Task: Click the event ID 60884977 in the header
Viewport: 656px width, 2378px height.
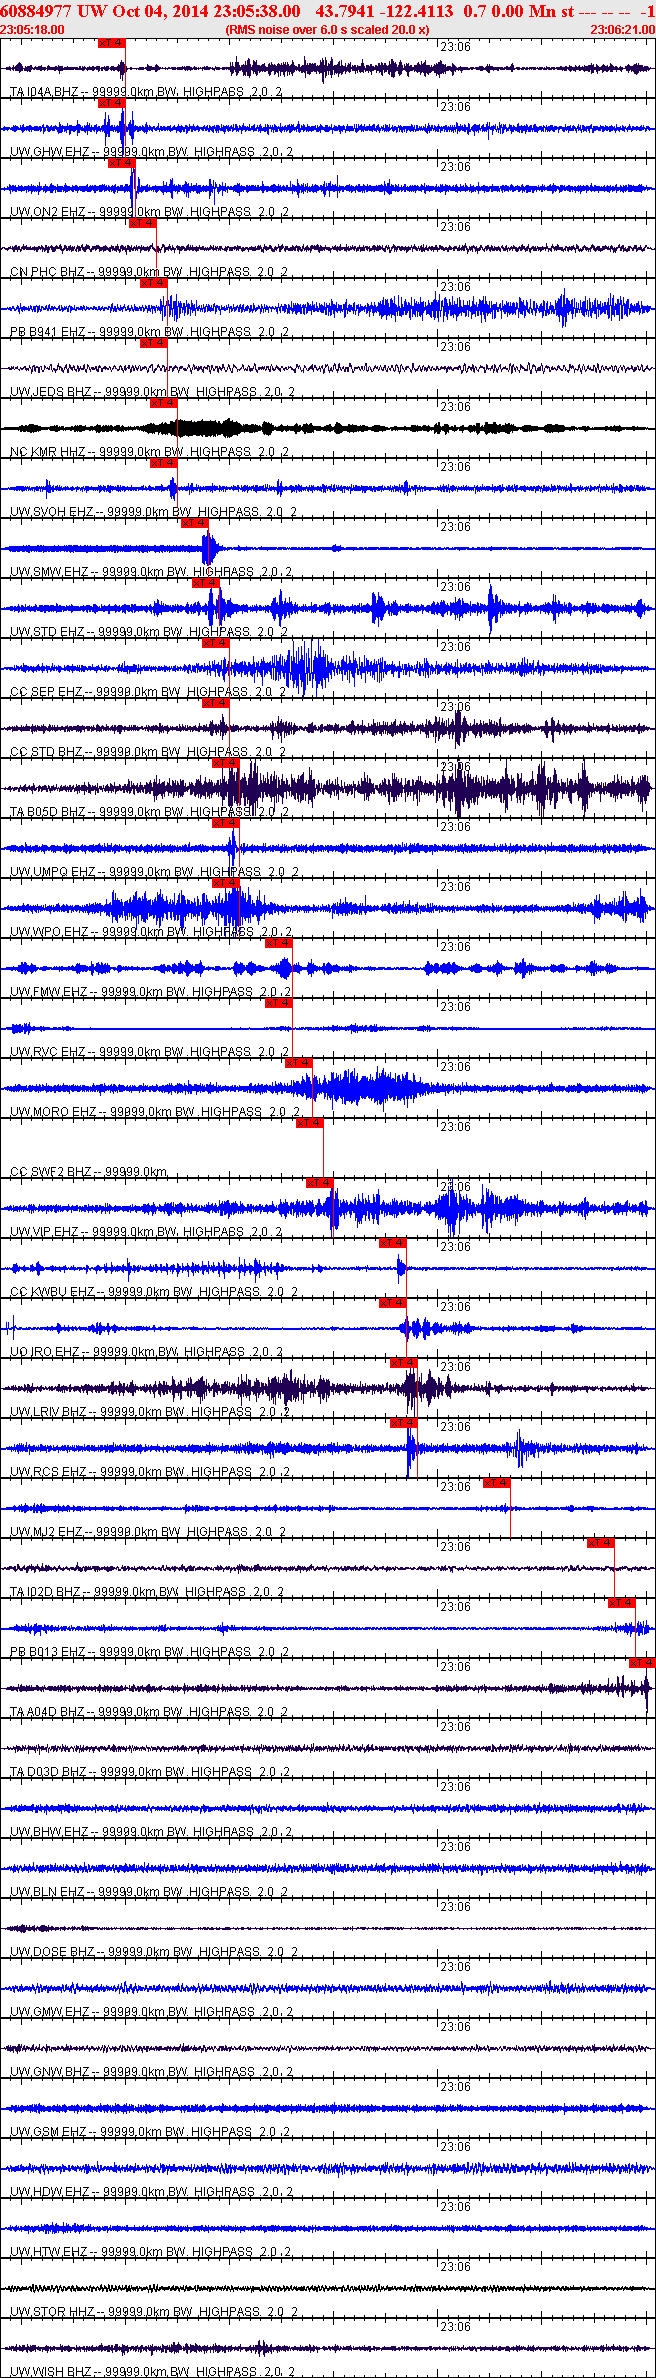Action: coord(36,11)
